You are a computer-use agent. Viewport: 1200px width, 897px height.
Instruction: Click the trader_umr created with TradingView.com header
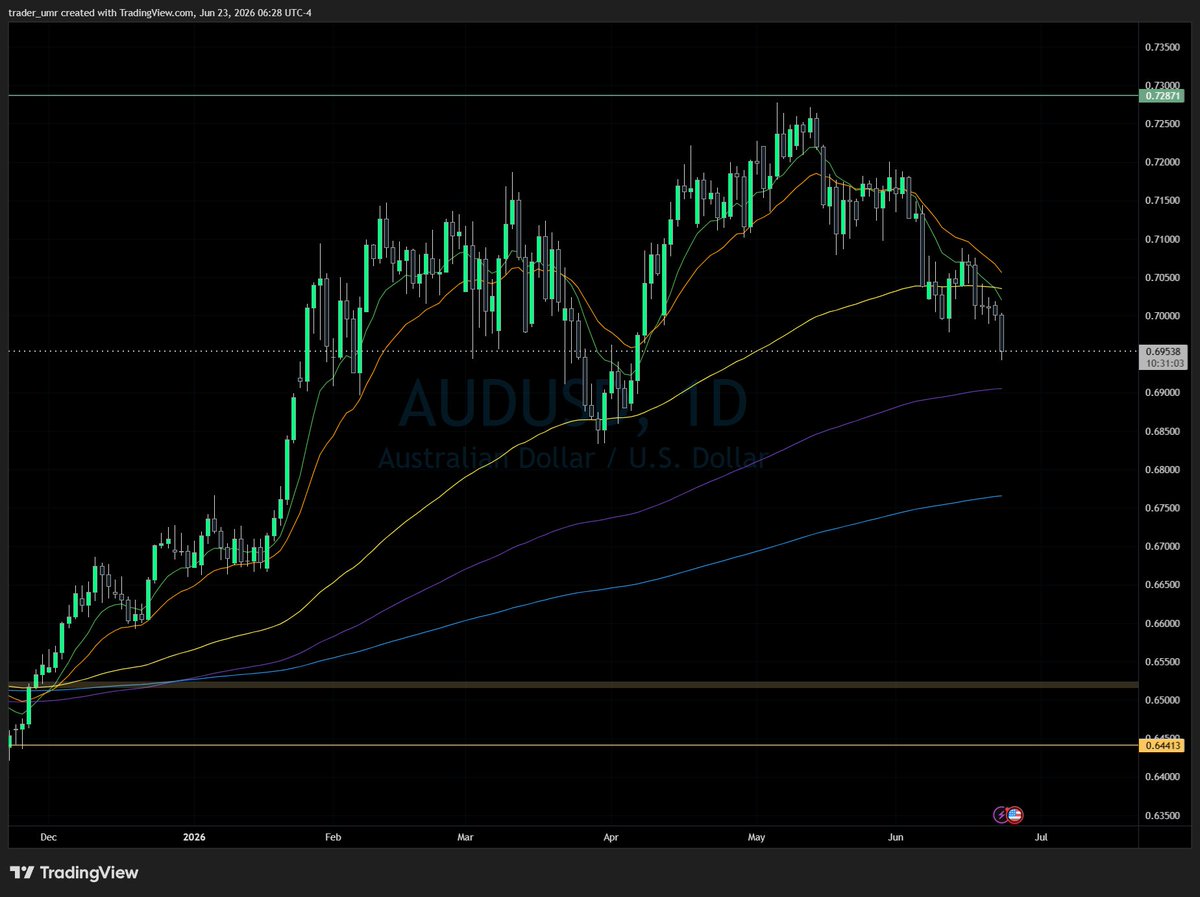(161, 13)
